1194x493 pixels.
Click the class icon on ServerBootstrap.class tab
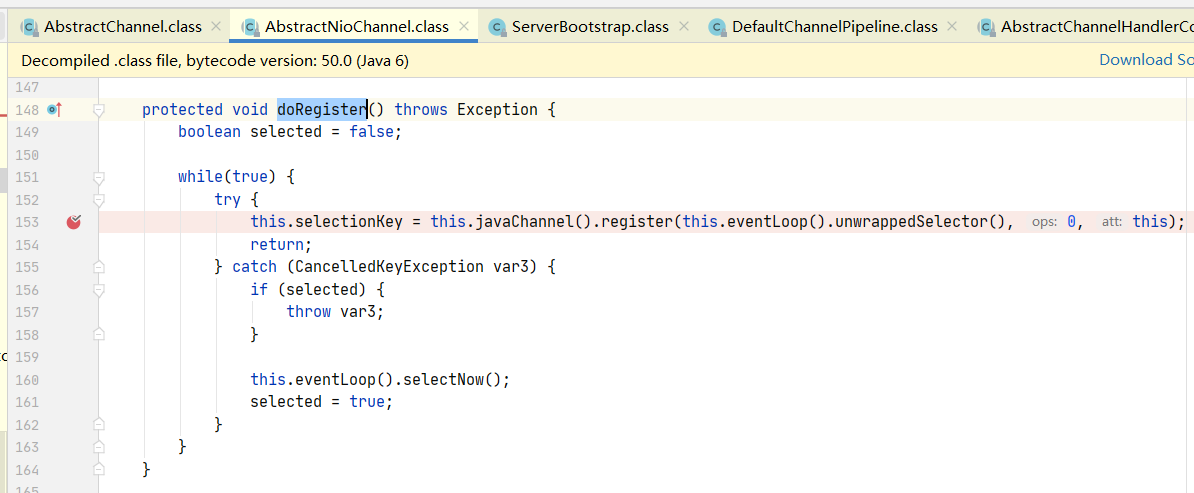click(x=497, y=27)
